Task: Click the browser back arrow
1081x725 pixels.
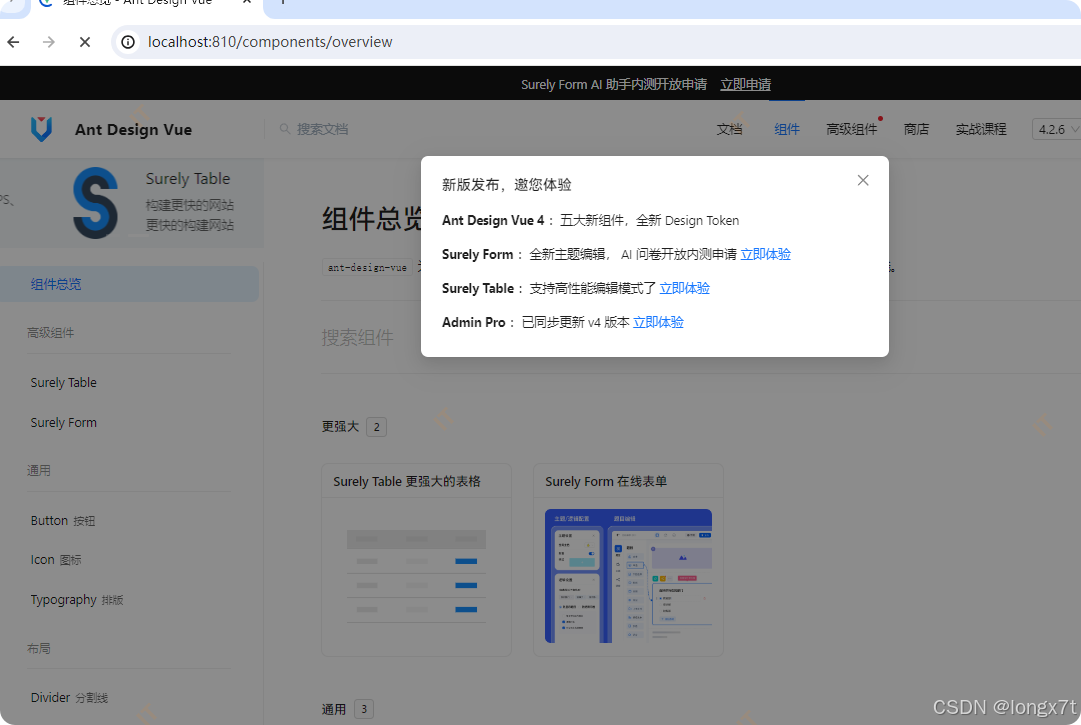Action: point(13,42)
